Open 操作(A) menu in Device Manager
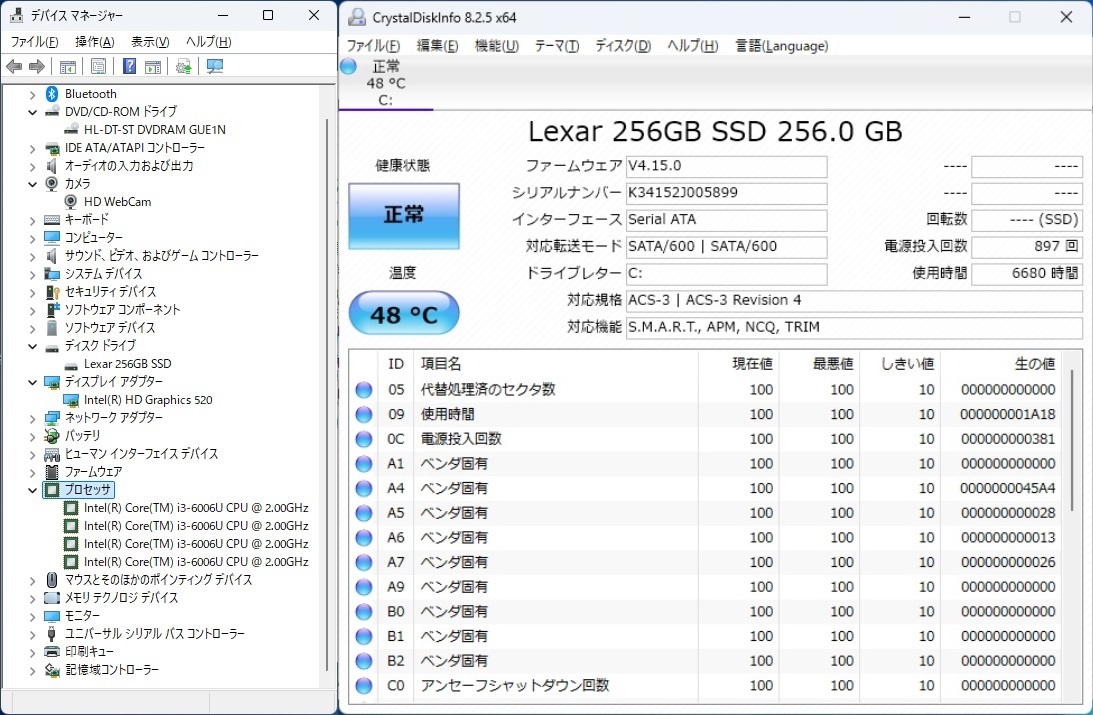Image resolution: width=1093 pixels, height=715 pixels. (x=95, y=42)
